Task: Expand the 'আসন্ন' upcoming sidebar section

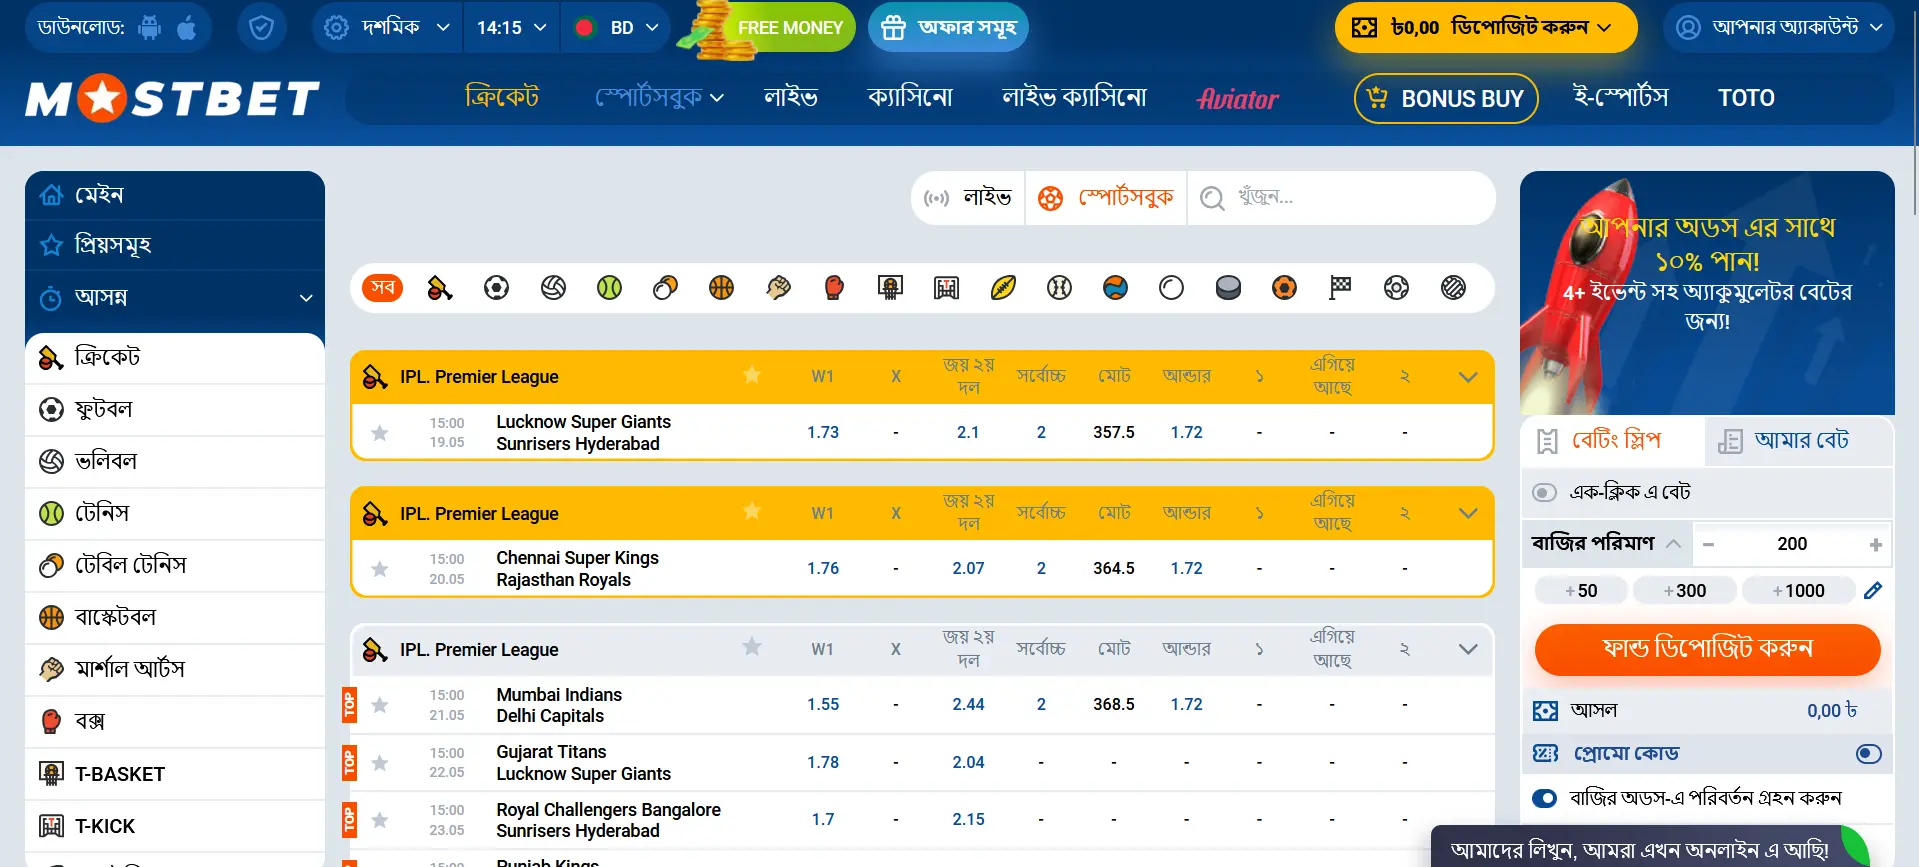Action: point(175,297)
